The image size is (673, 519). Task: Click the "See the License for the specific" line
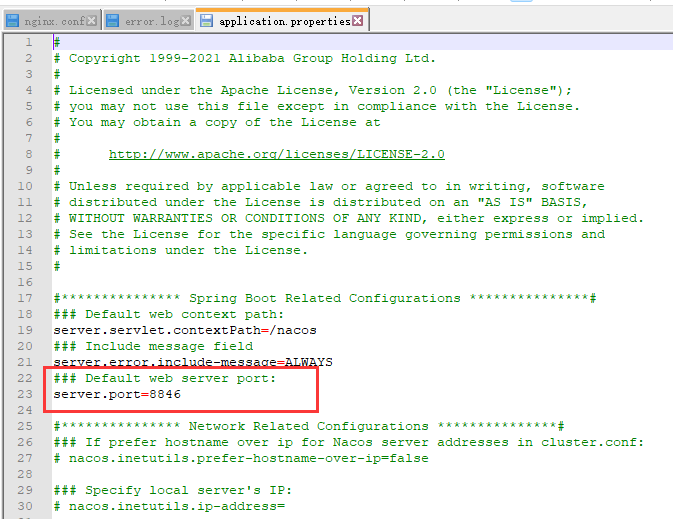(x=329, y=234)
